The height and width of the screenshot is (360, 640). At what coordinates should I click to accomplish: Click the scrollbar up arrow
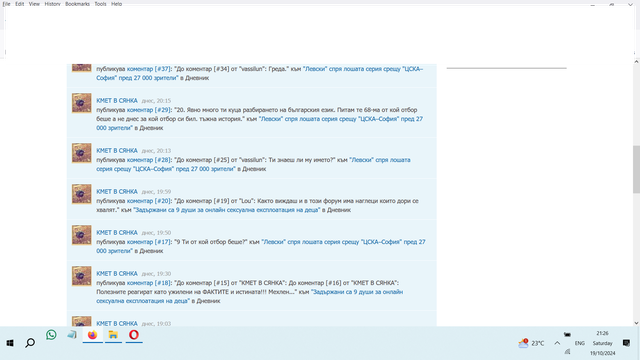(x=636, y=62)
